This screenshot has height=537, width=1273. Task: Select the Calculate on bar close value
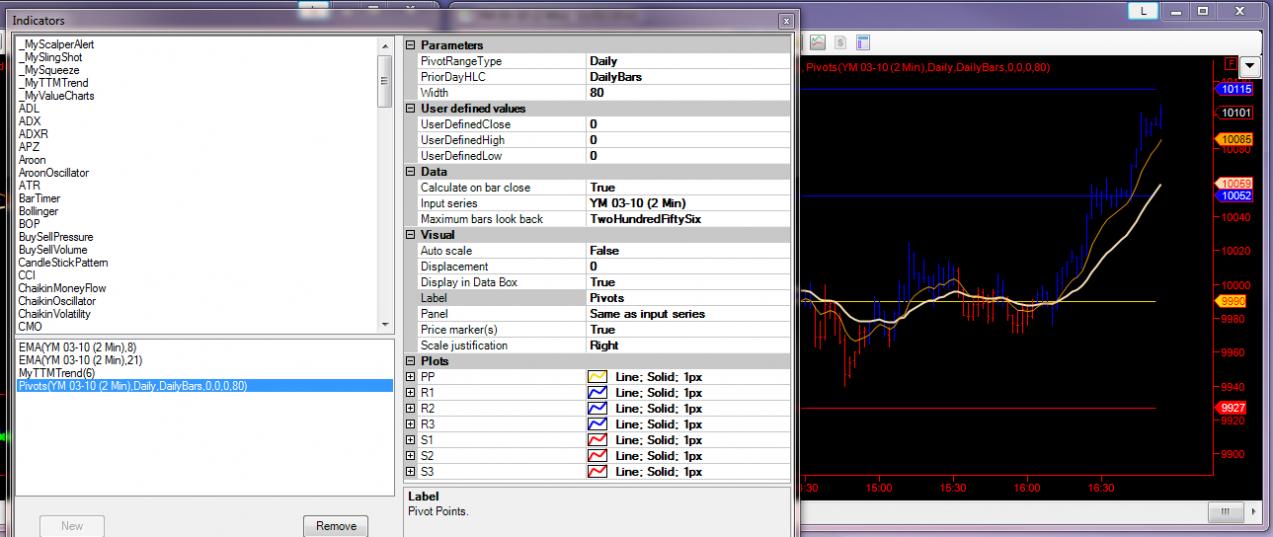coord(603,188)
